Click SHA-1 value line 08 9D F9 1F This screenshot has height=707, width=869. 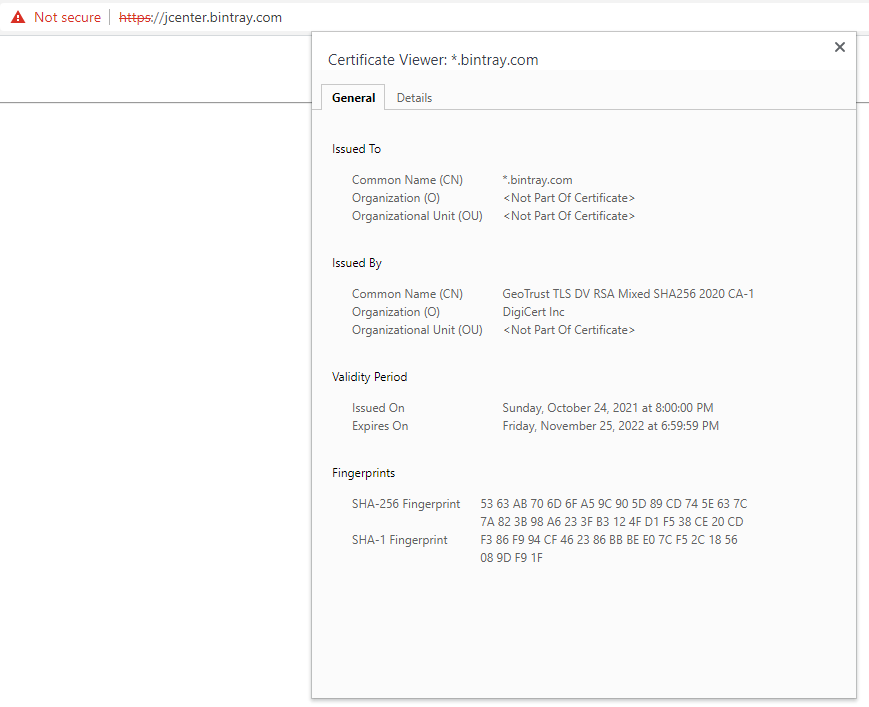[512, 558]
